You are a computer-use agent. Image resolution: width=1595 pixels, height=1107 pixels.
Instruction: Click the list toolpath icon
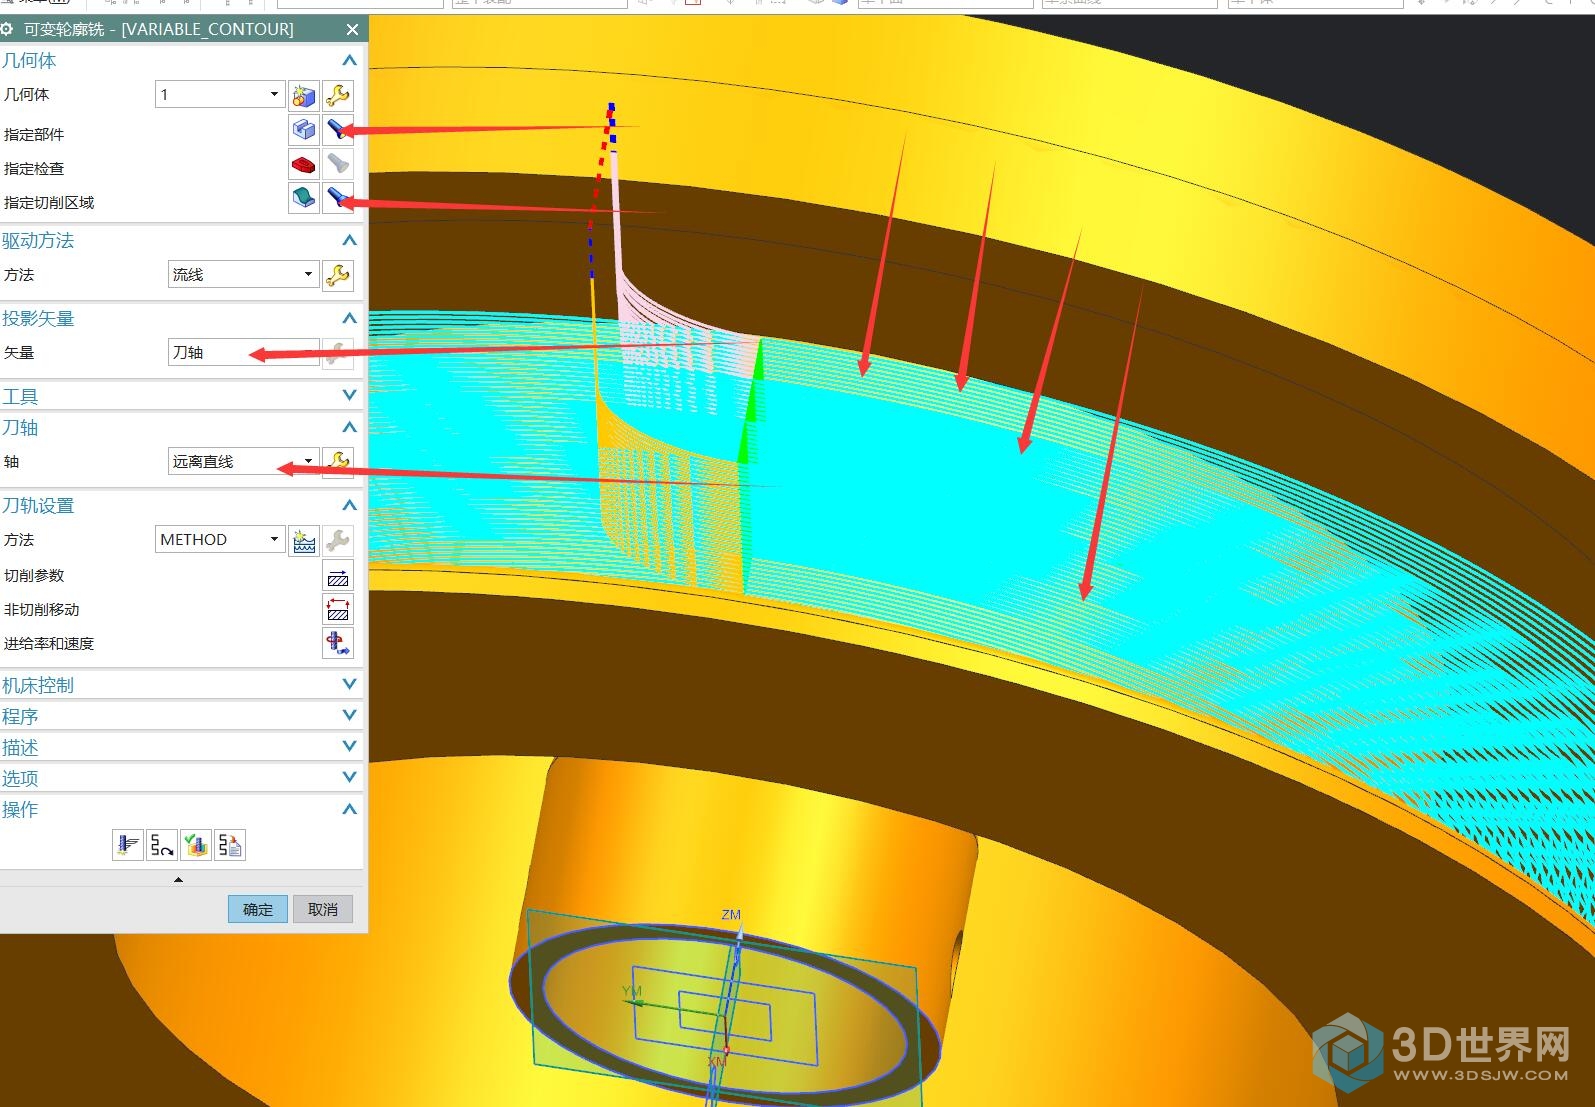pyautogui.click(x=230, y=846)
